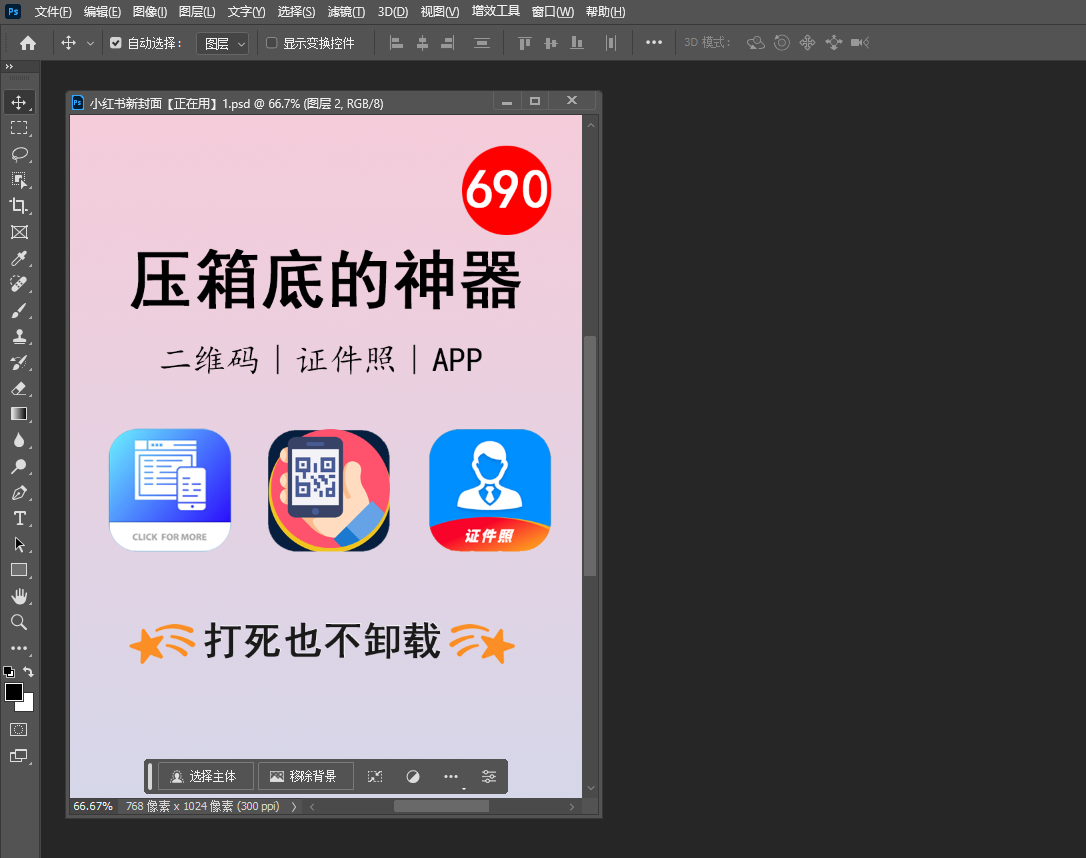Toggle the 自动选择 checkbox

116,43
